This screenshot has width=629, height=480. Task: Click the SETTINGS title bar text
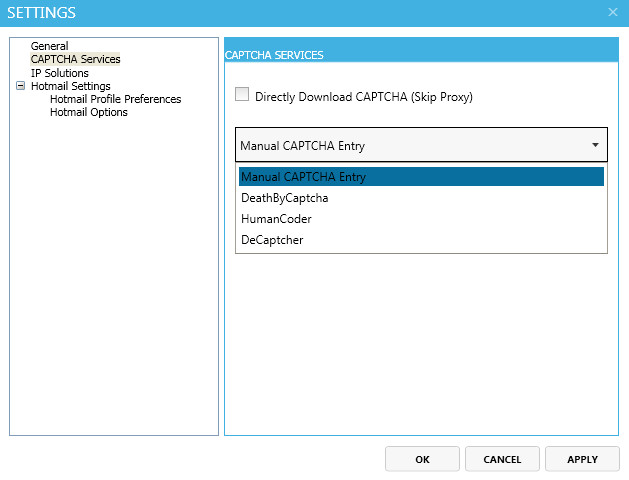click(x=42, y=13)
